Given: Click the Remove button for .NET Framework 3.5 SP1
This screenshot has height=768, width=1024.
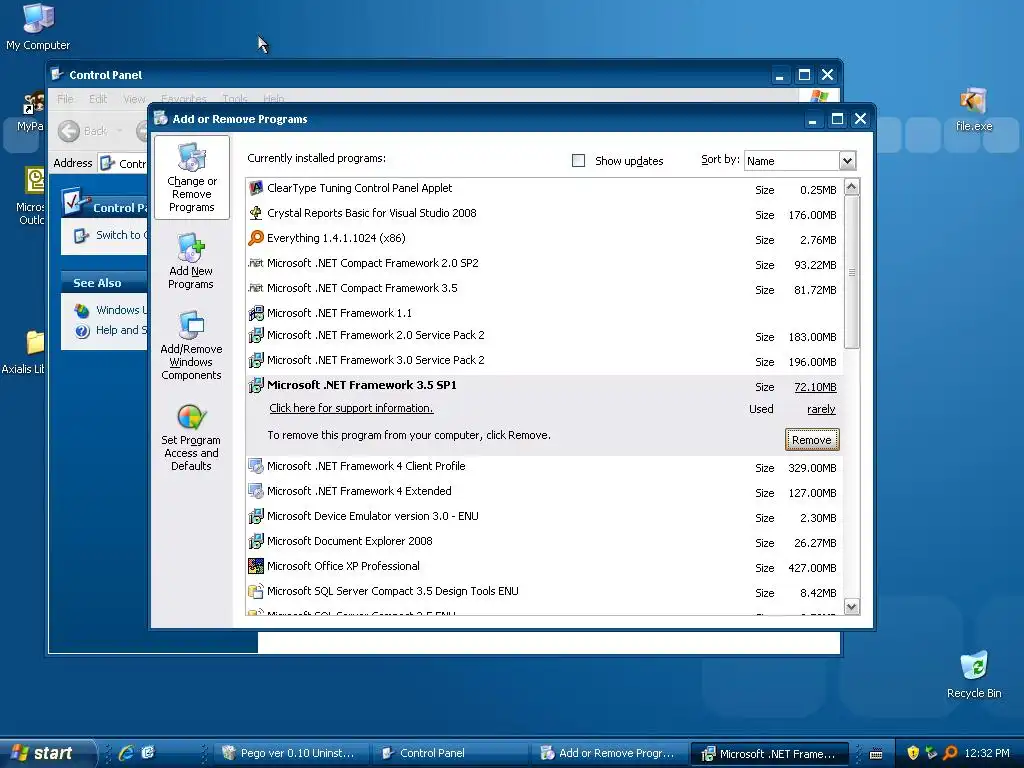Looking at the screenshot, I should coord(812,440).
